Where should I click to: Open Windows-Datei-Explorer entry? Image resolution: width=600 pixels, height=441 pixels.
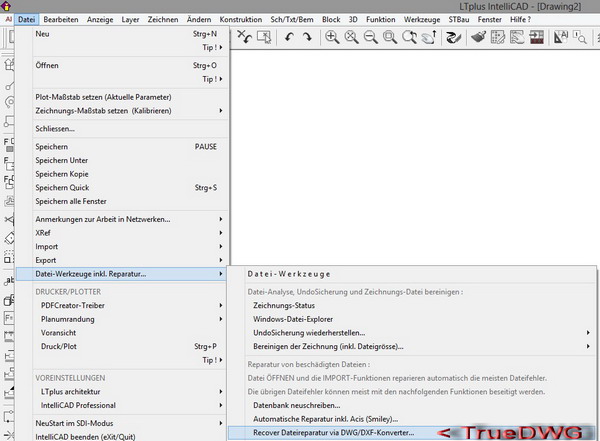tap(412, 319)
